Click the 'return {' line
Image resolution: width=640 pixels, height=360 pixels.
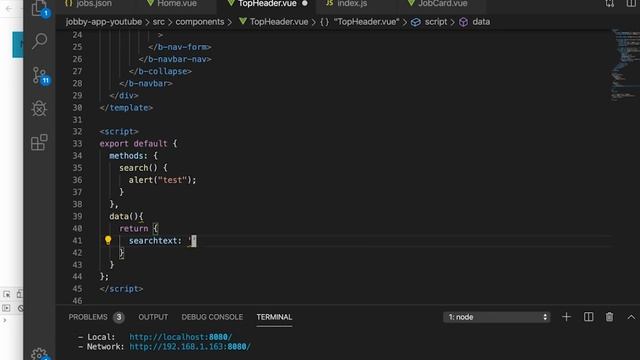click(x=138, y=229)
